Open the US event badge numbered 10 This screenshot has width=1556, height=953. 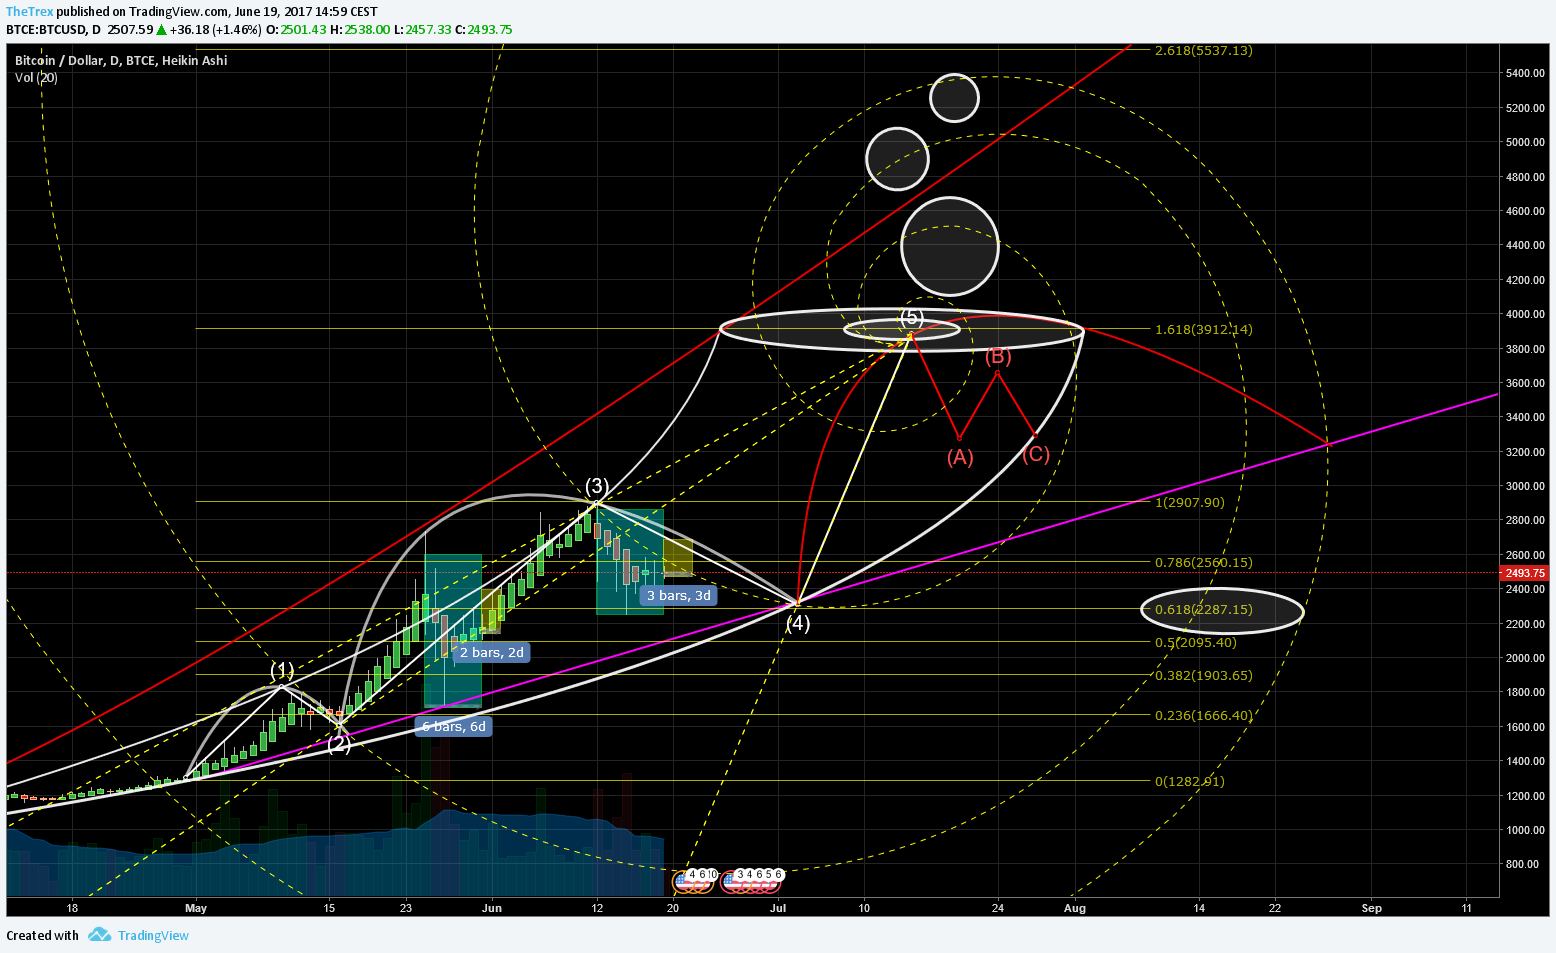711,874
